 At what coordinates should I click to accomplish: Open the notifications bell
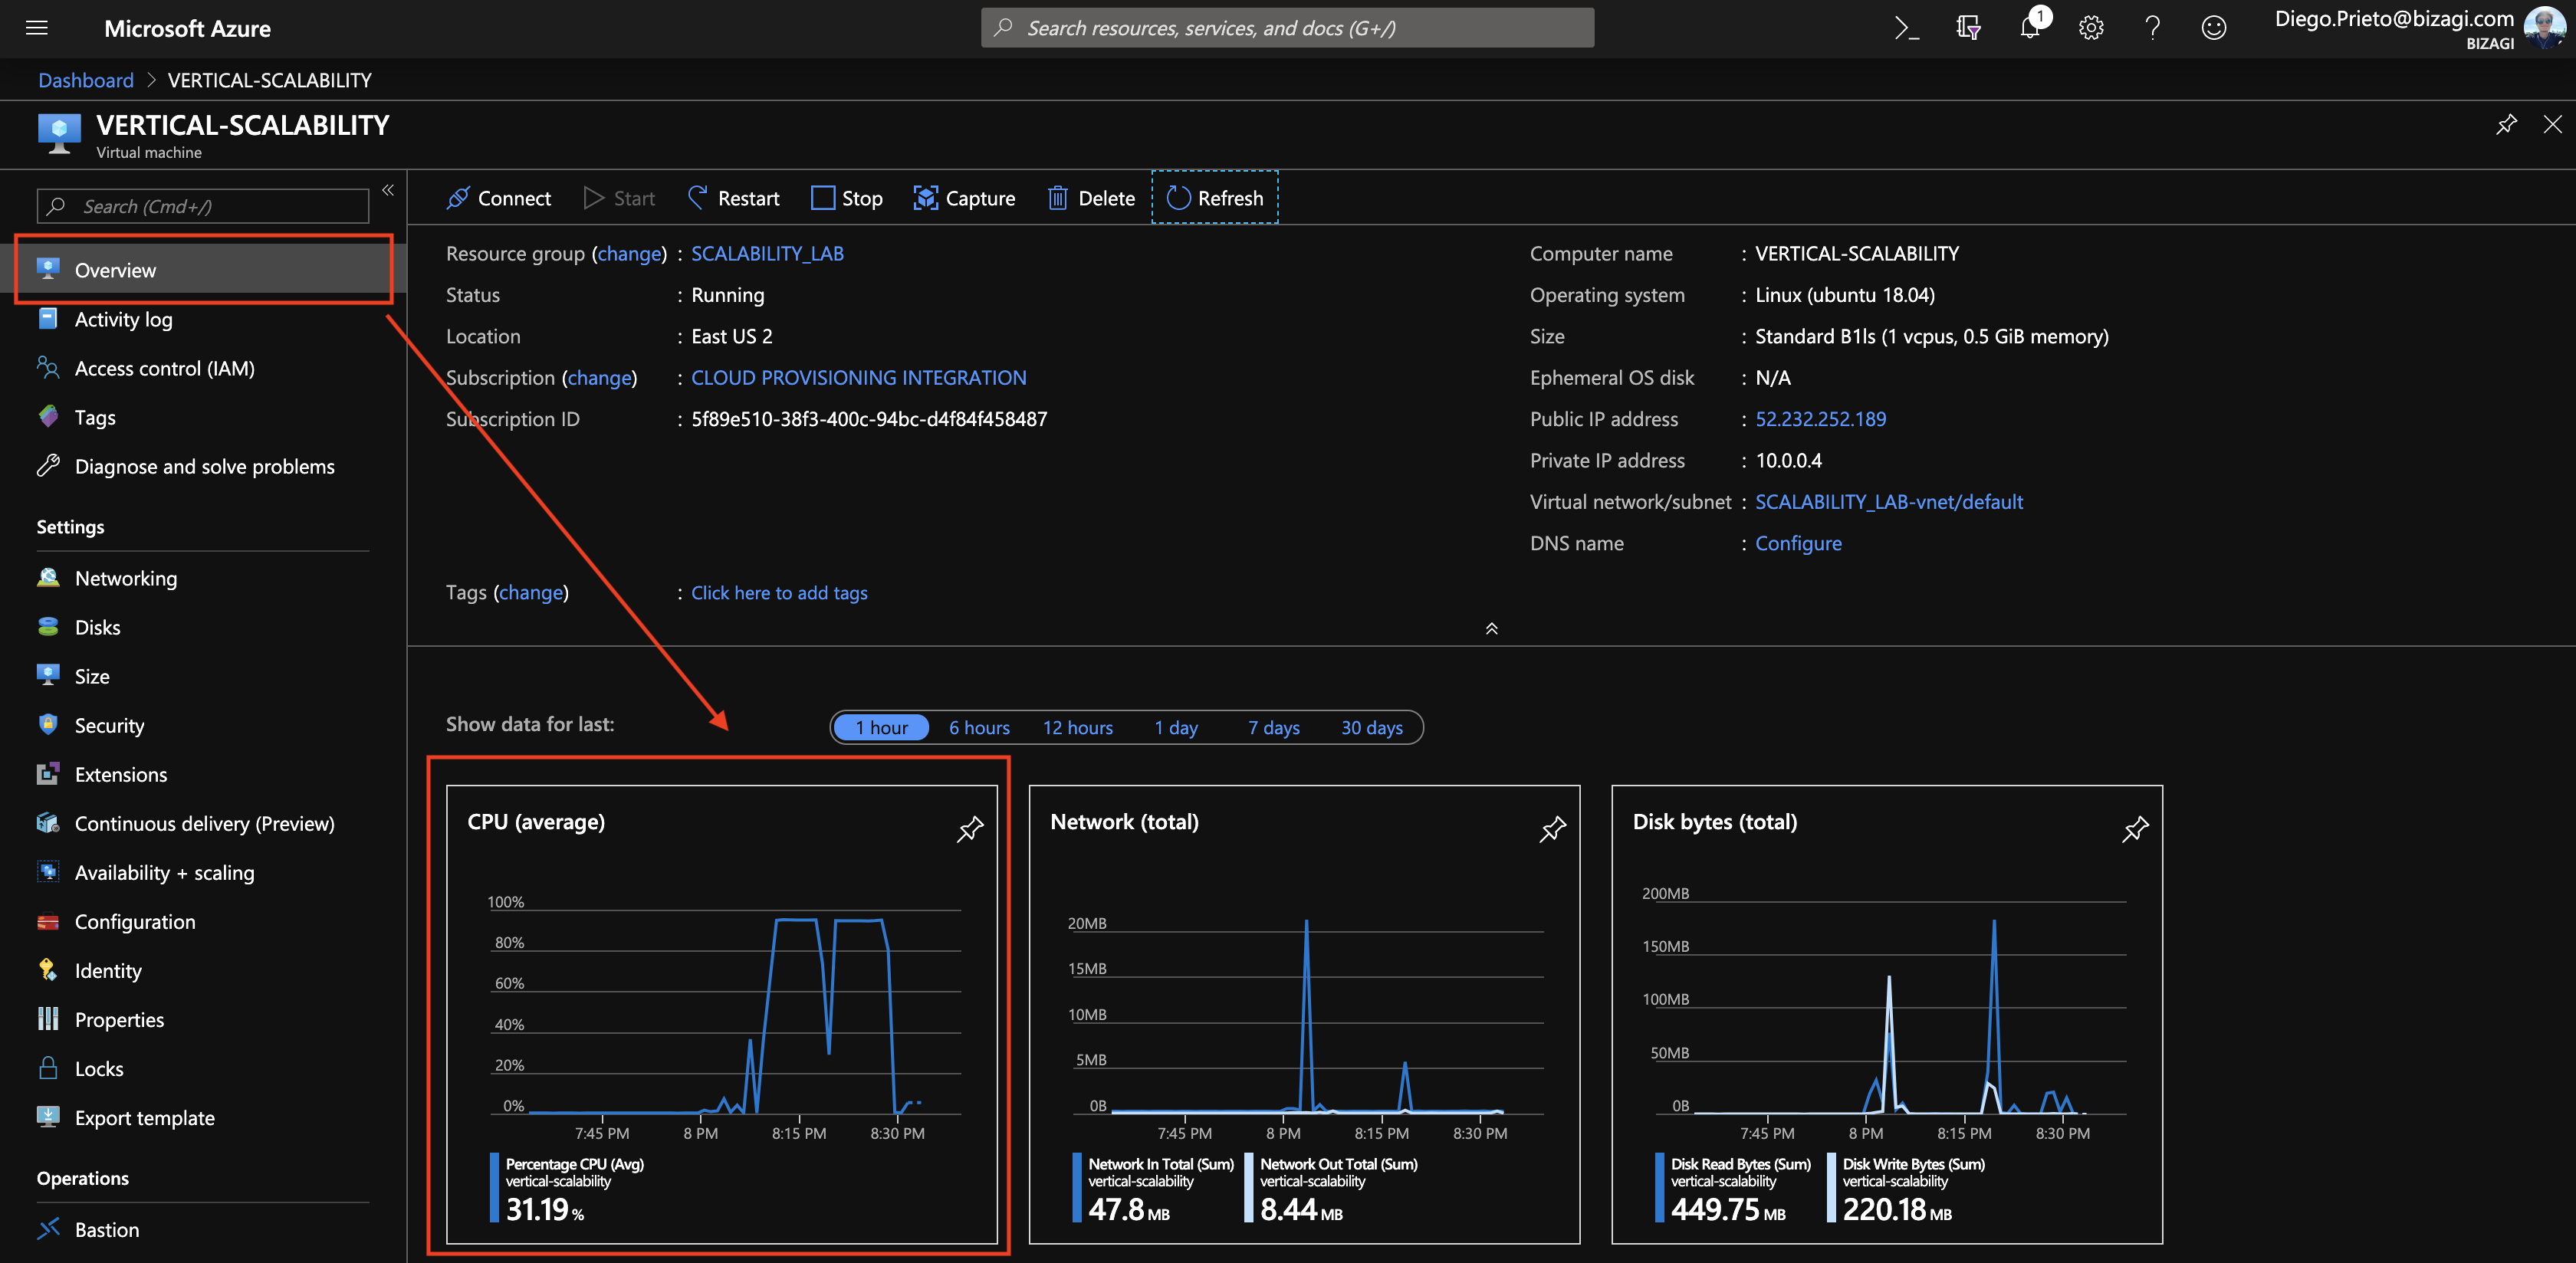pyautogui.click(x=2030, y=27)
